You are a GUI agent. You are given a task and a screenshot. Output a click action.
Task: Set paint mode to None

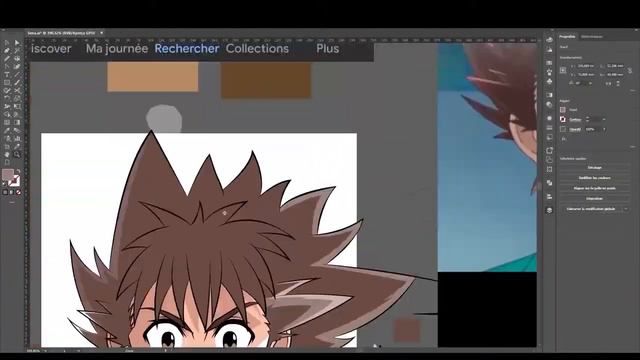pyautogui.click(x=18, y=192)
